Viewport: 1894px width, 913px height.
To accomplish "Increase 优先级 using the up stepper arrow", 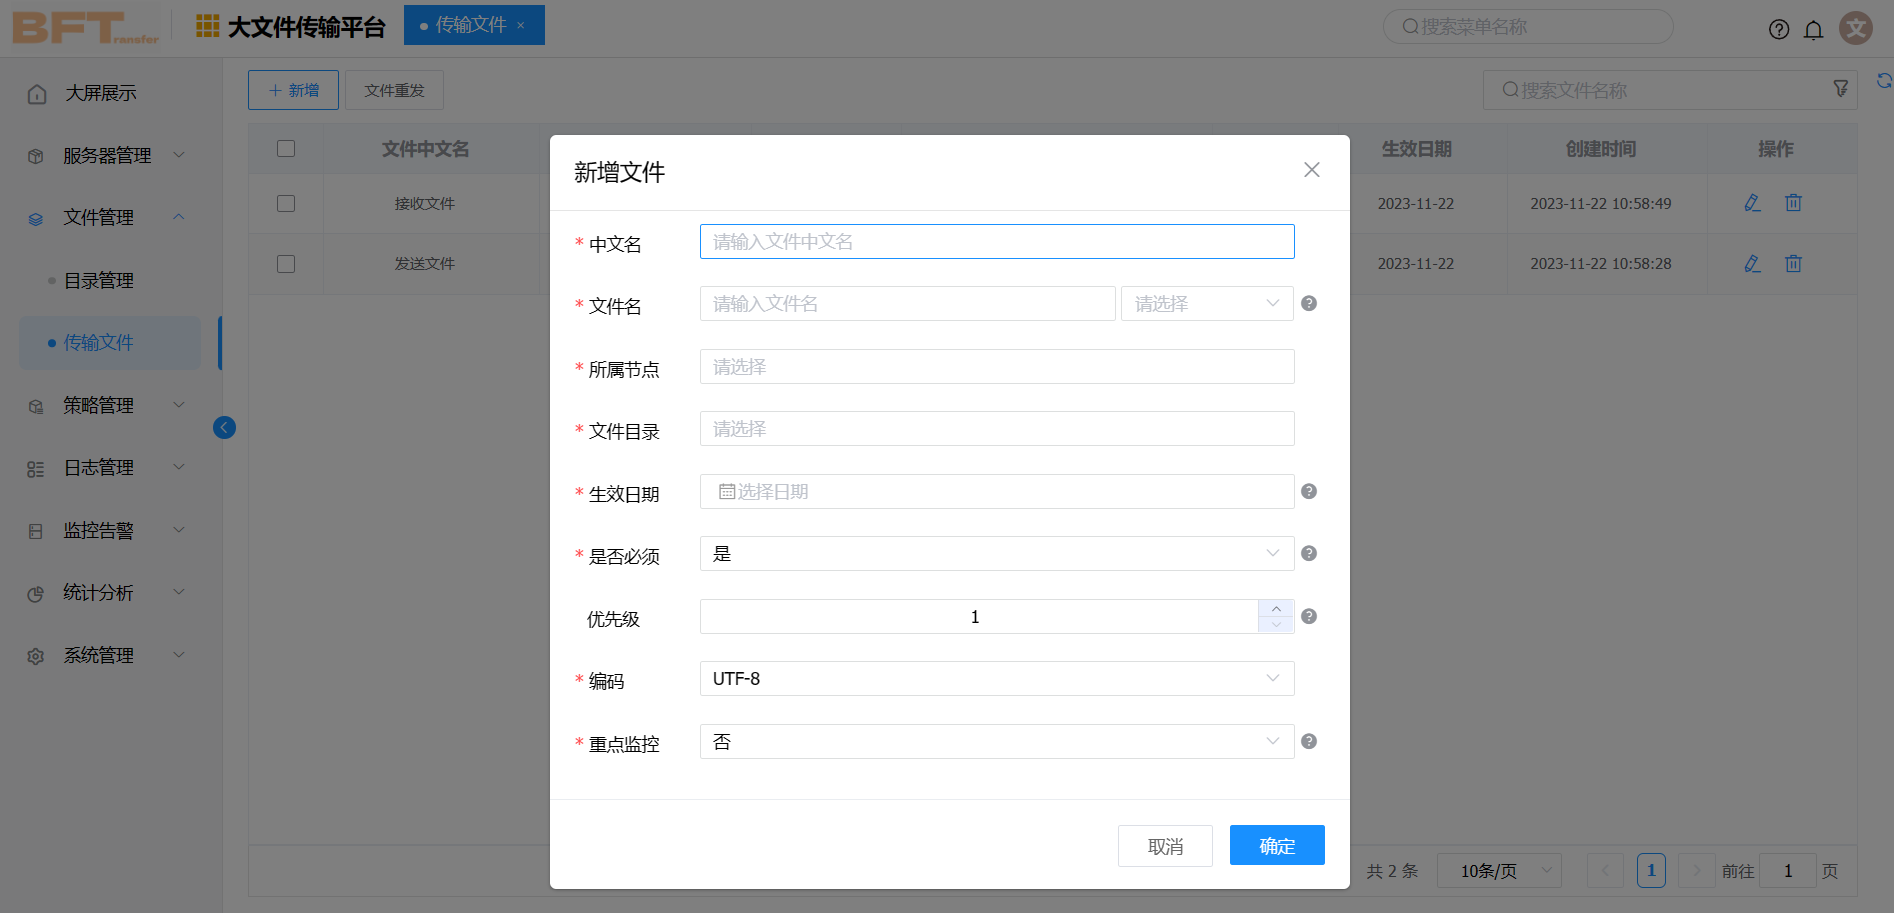I will click(x=1275, y=609).
